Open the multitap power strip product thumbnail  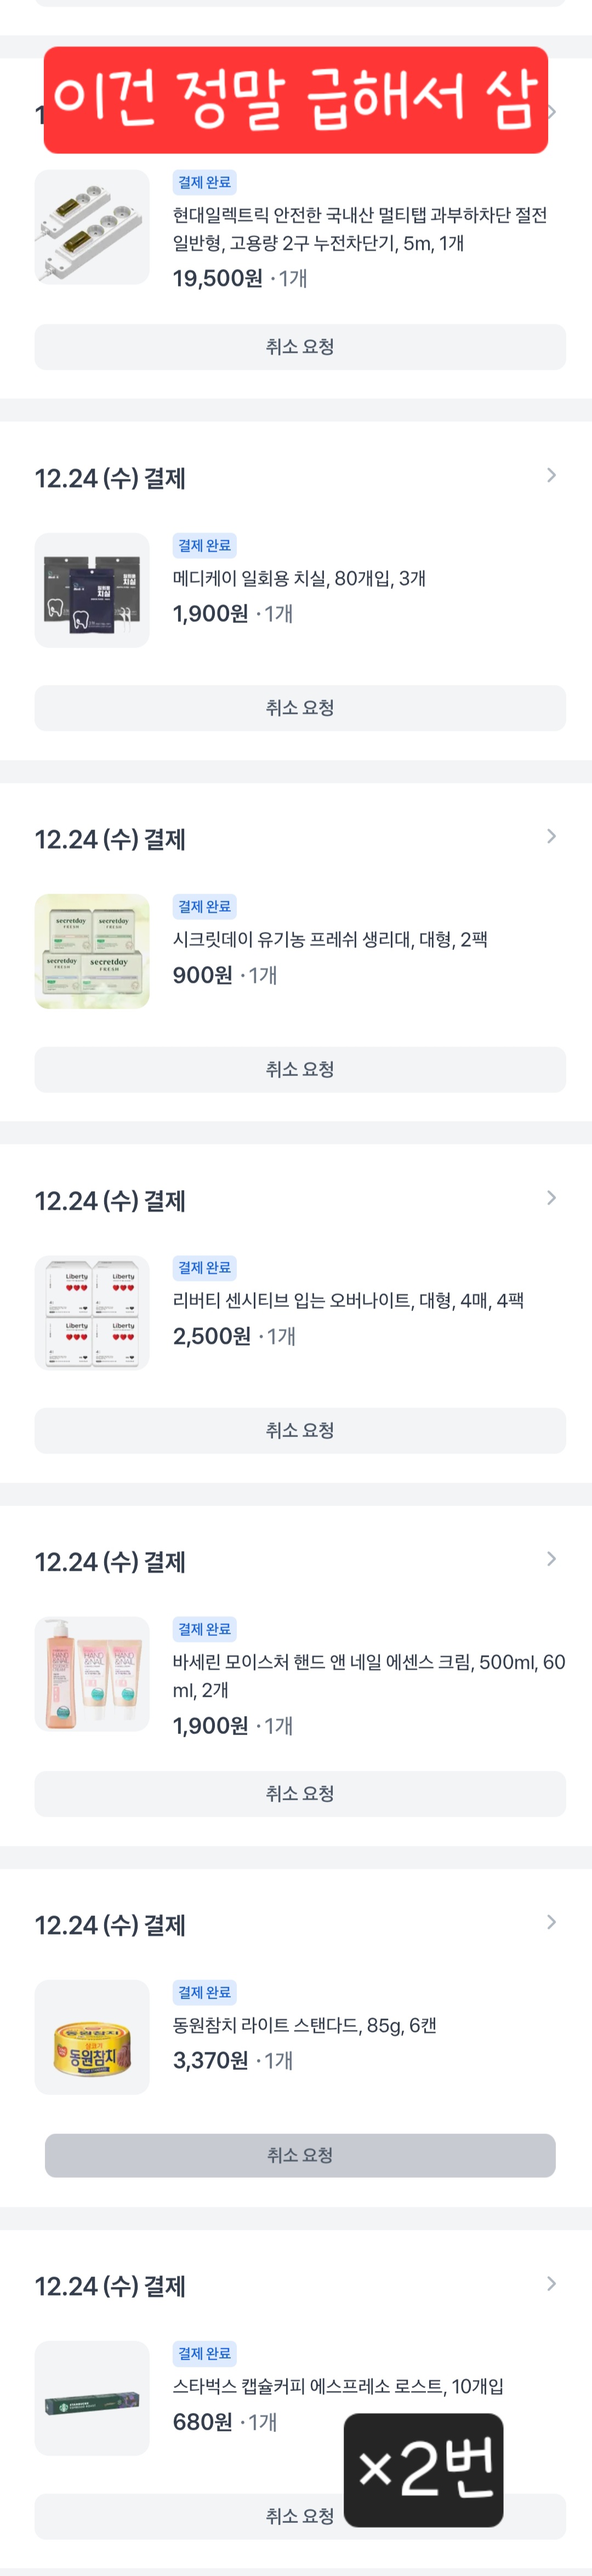92,227
